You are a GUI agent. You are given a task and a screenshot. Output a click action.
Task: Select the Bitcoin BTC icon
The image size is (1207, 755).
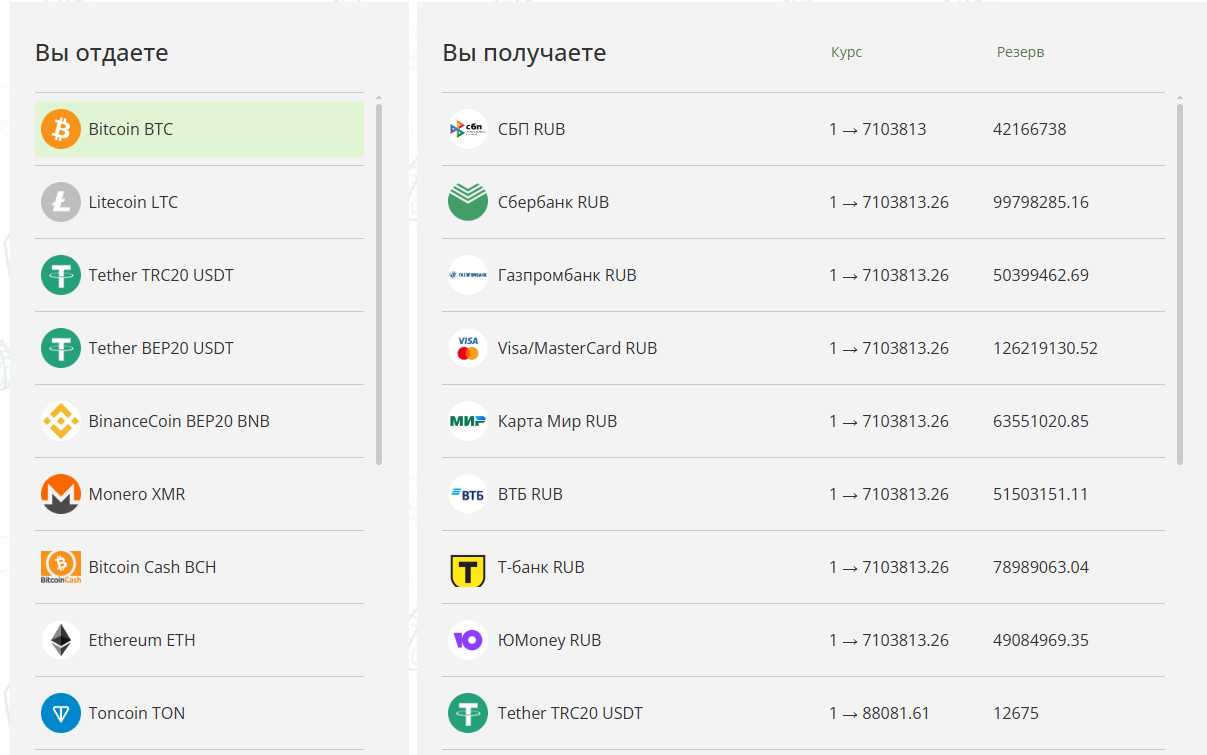point(60,129)
